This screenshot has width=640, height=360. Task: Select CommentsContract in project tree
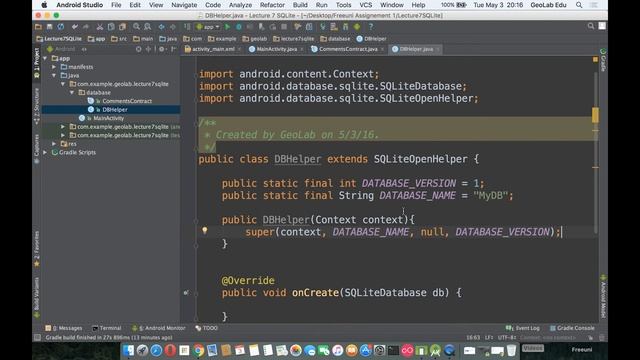point(127,101)
